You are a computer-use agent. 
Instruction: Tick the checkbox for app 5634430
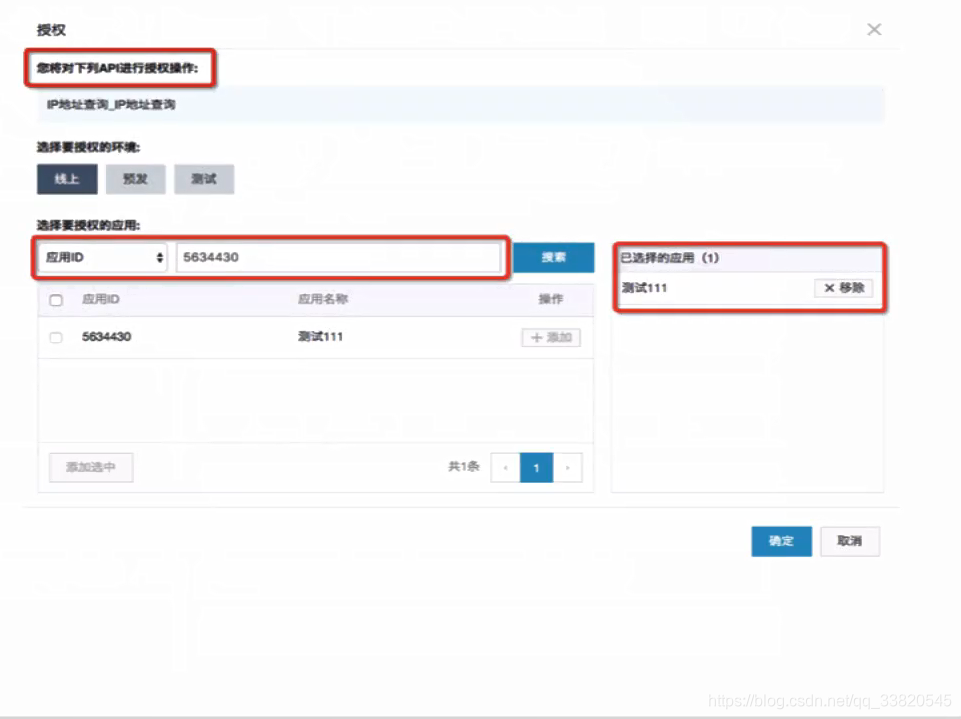click(56, 337)
